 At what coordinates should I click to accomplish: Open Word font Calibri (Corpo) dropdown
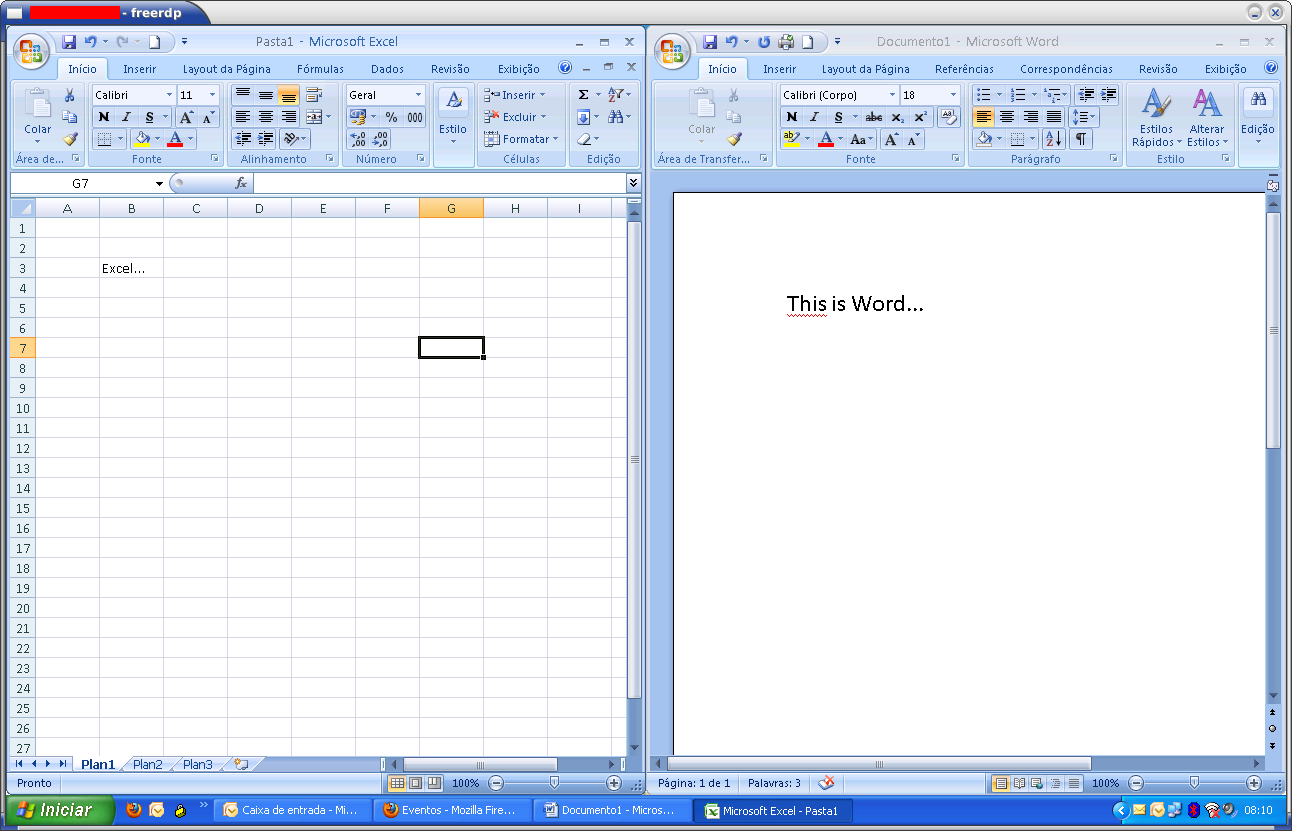(x=892, y=95)
